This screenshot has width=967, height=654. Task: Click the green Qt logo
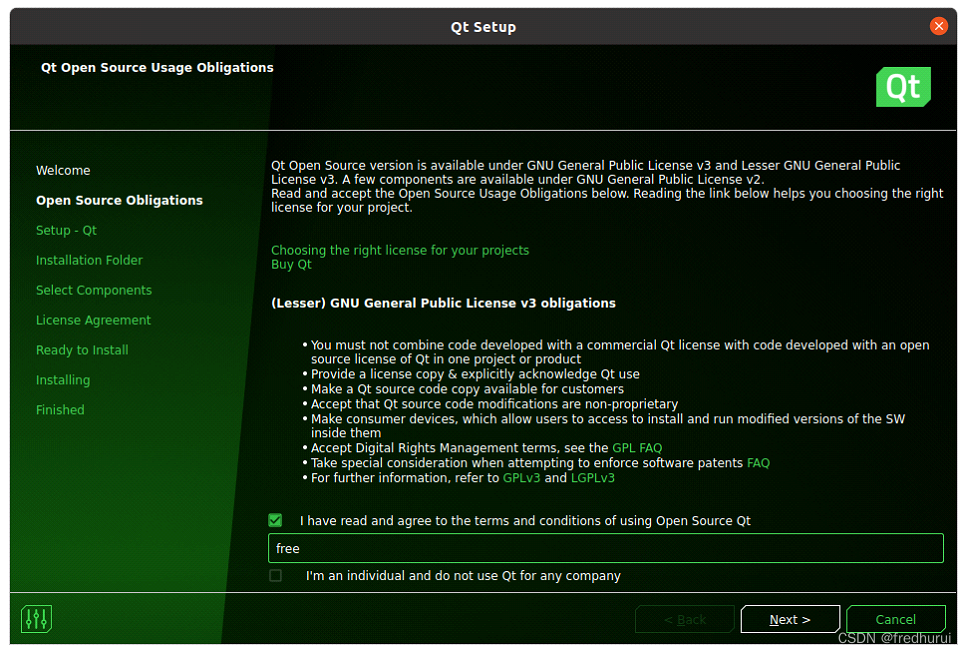click(x=903, y=87)
